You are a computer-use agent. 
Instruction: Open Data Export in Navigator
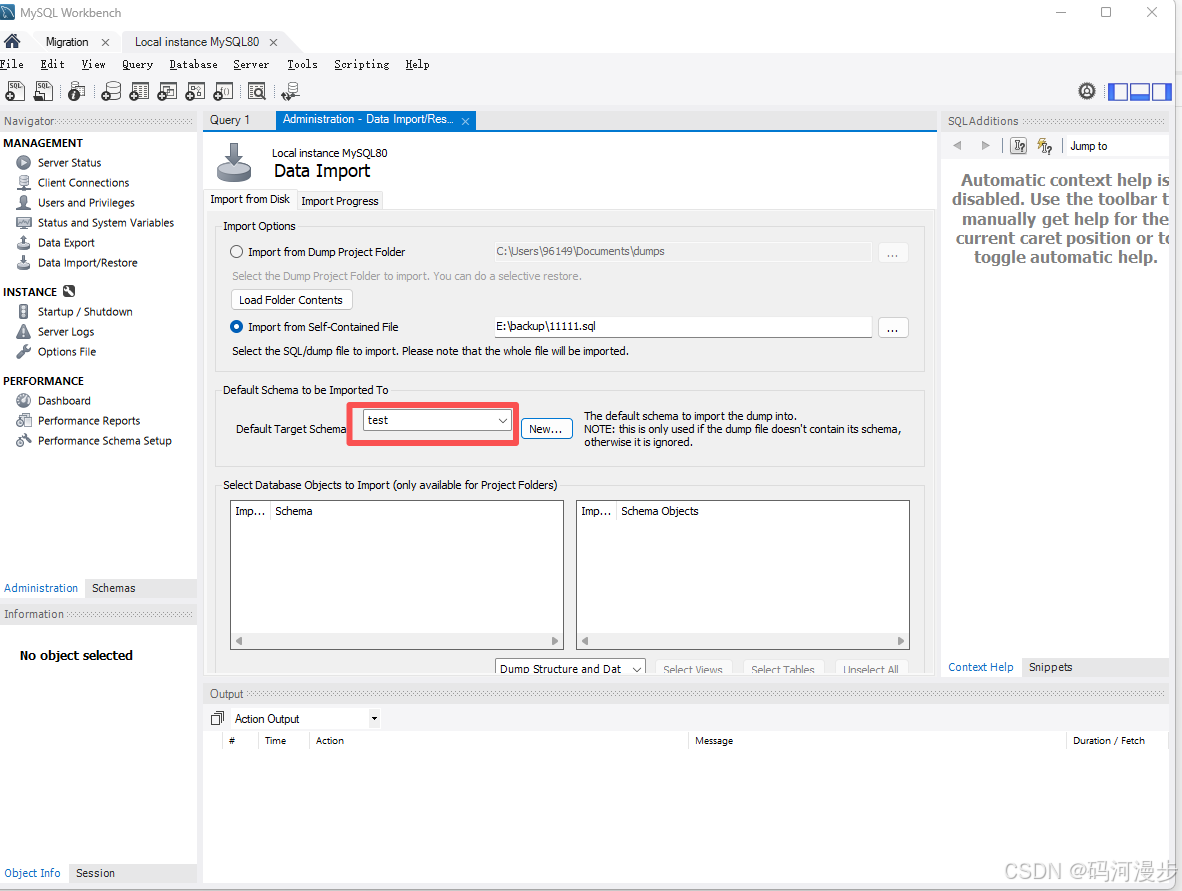66,243
